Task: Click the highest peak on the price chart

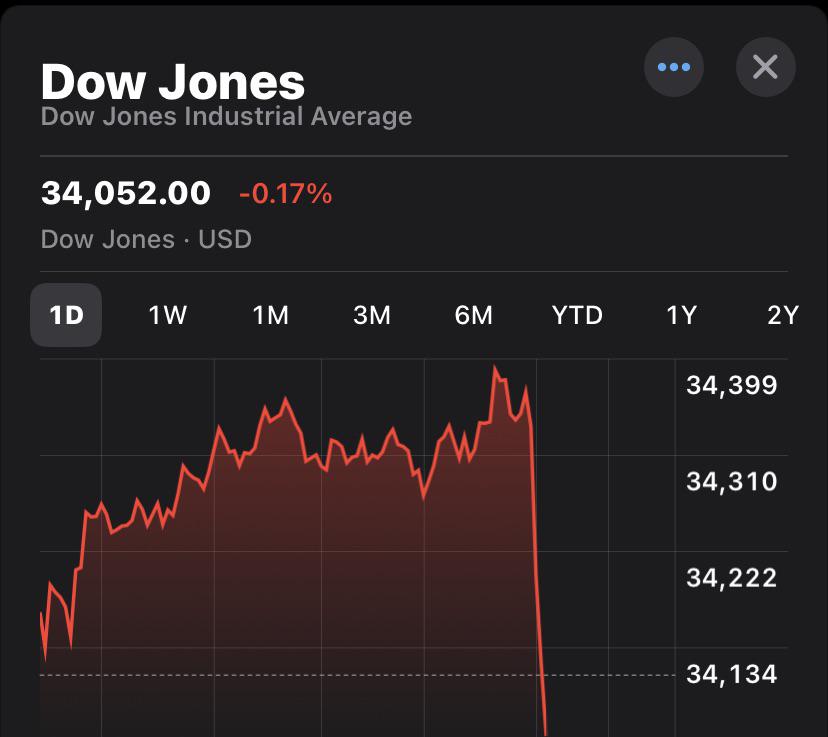Action: (x=495, y=368)
